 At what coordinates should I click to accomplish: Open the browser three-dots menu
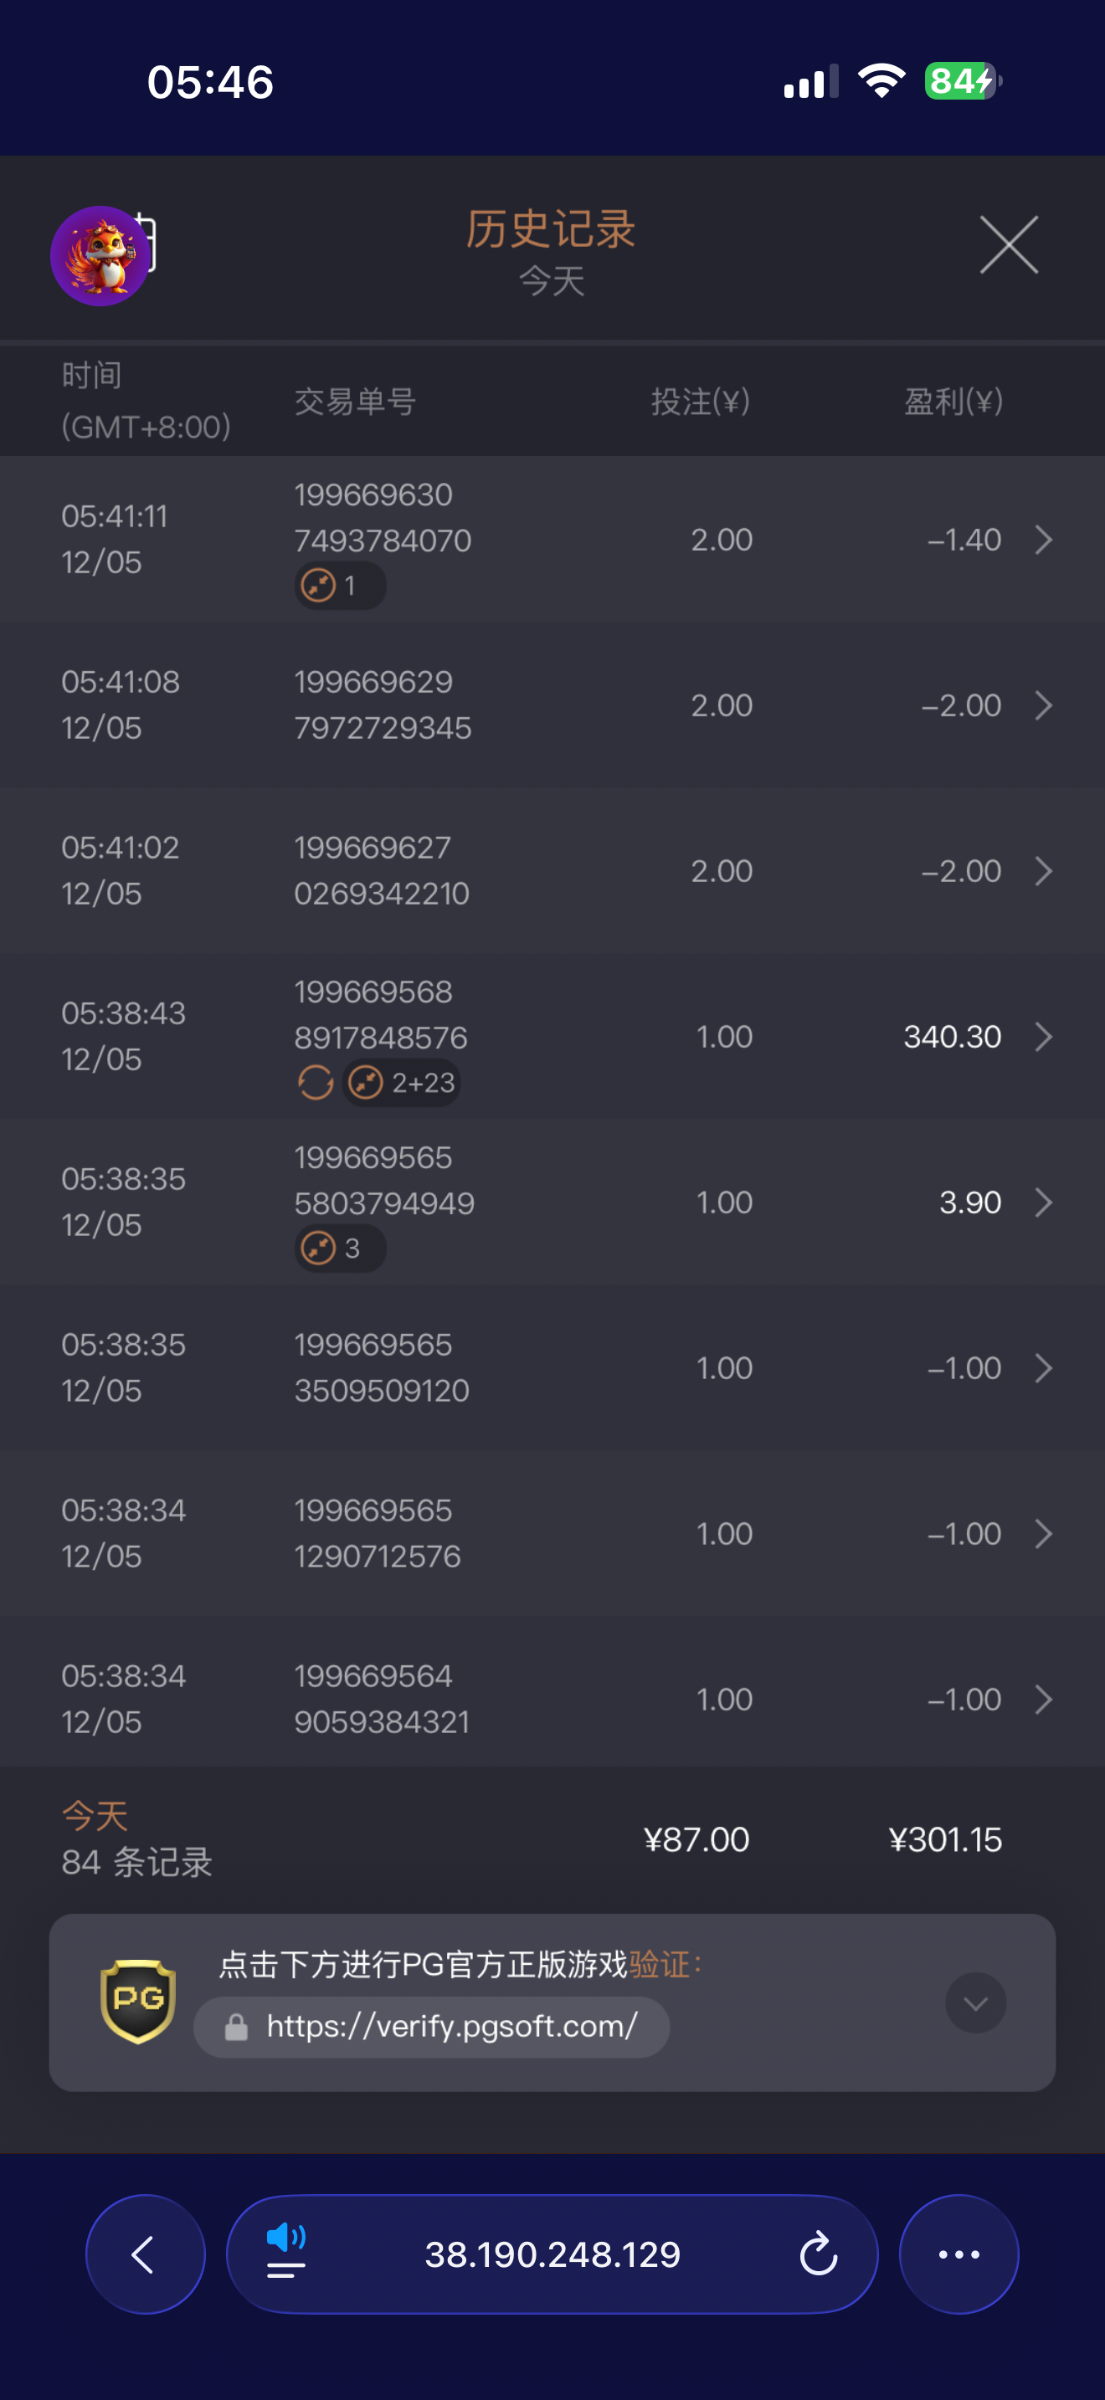958,2254
